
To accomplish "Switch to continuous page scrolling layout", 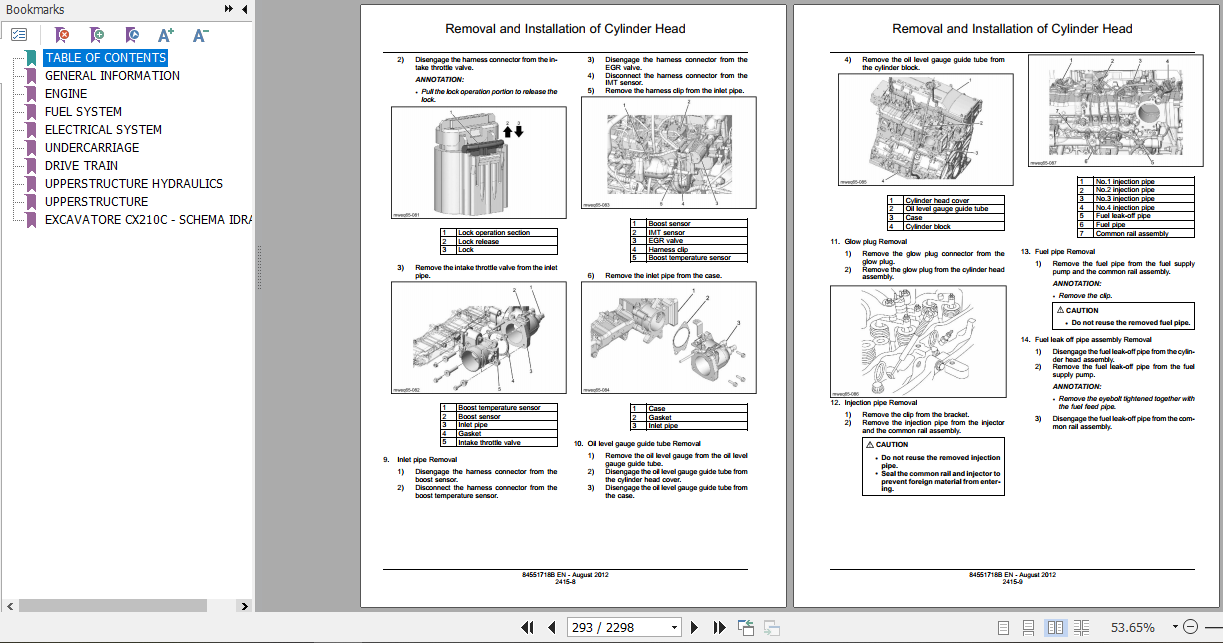I will pyautogui.click(x=1029, y=627).
